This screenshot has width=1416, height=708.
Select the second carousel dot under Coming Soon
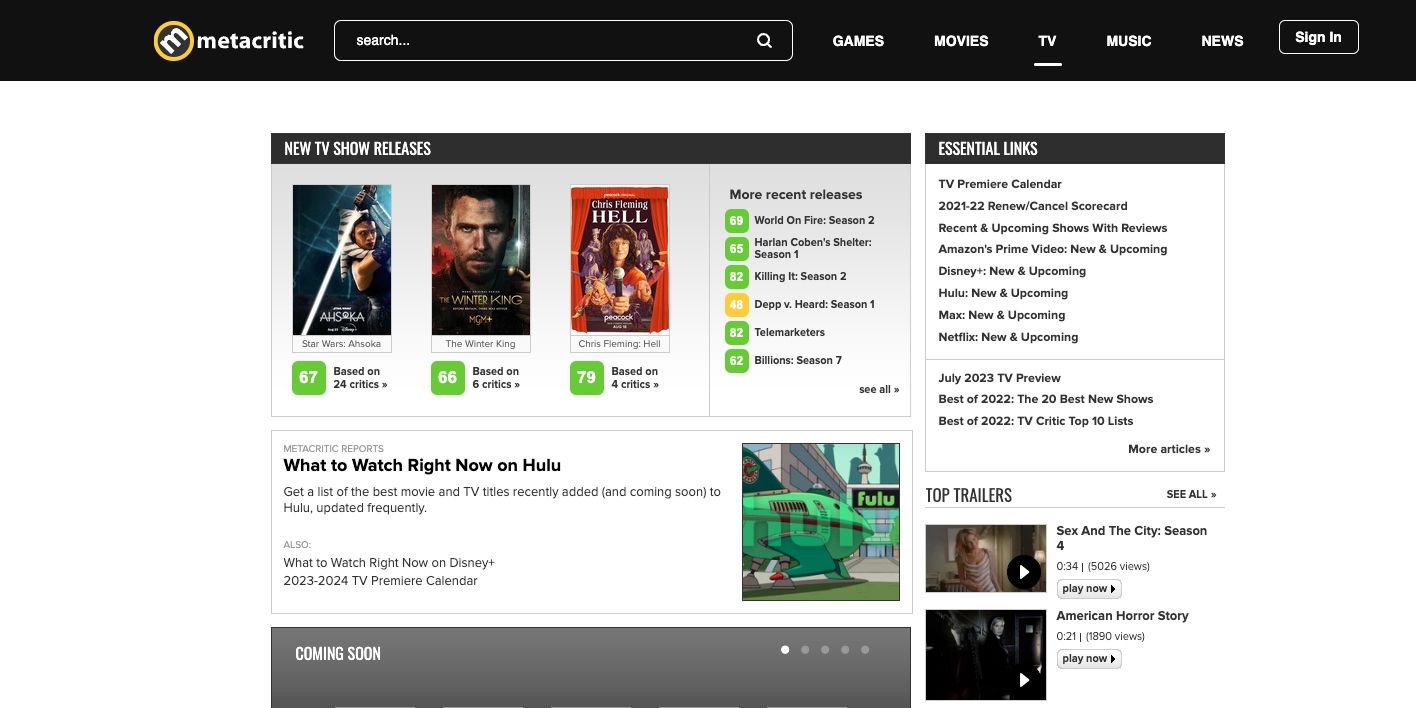[x=805, y=649]
